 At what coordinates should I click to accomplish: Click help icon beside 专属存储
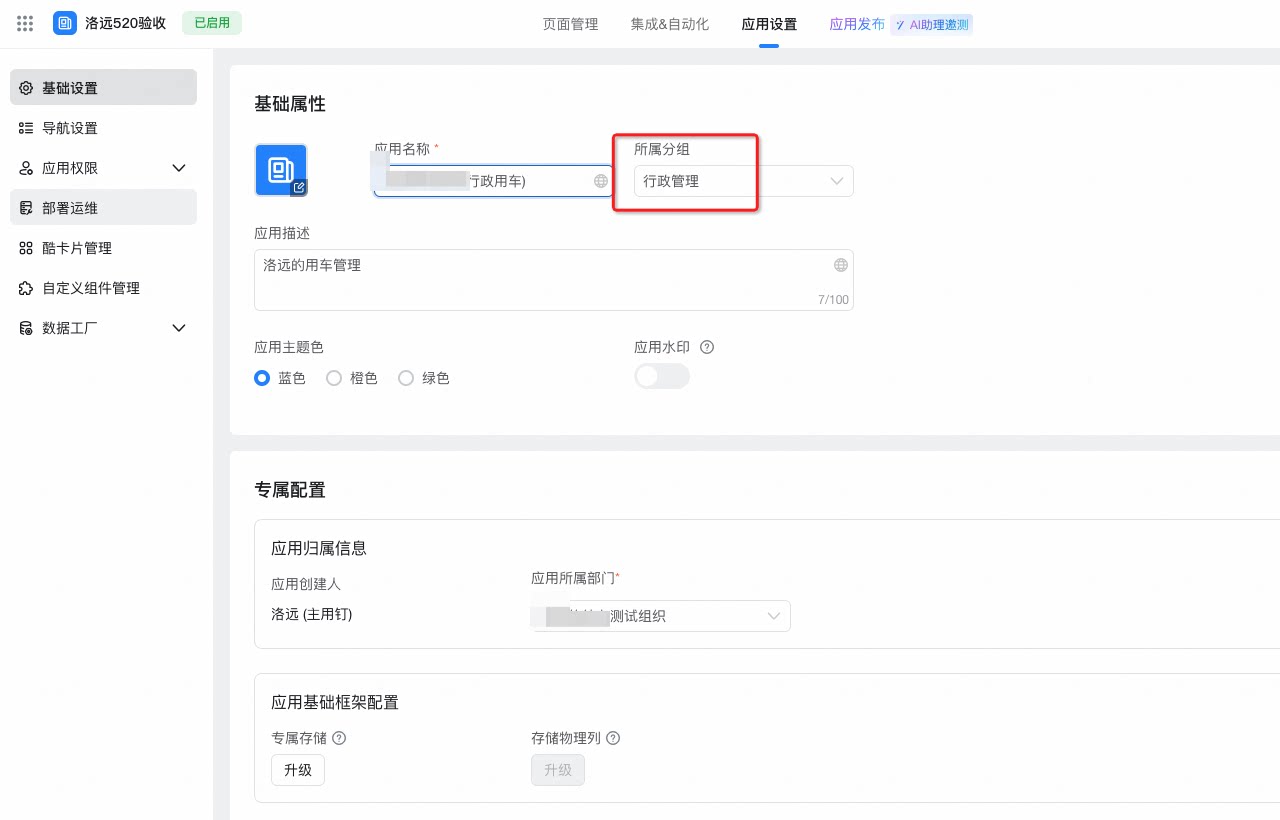point(339,738)
